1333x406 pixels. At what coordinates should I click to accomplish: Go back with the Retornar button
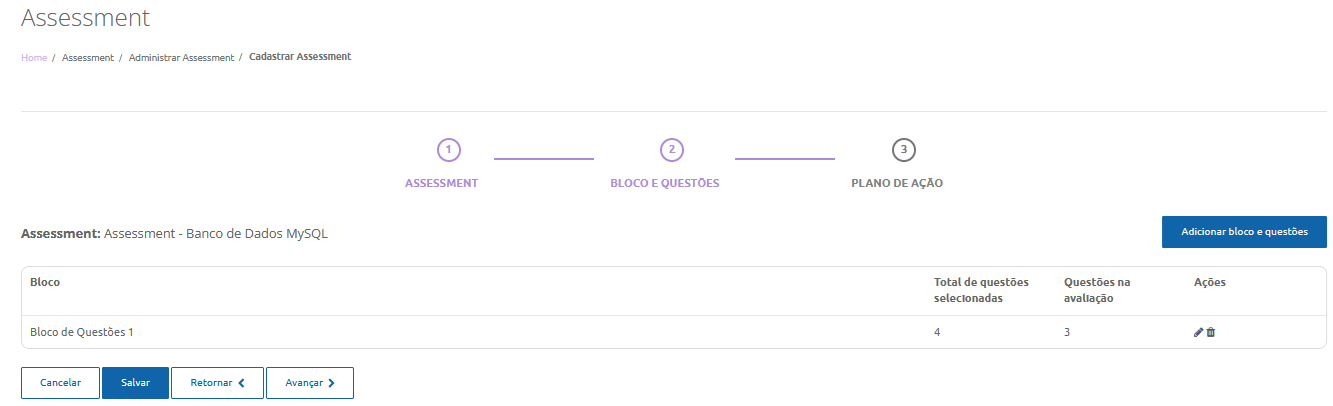(217, 383)
